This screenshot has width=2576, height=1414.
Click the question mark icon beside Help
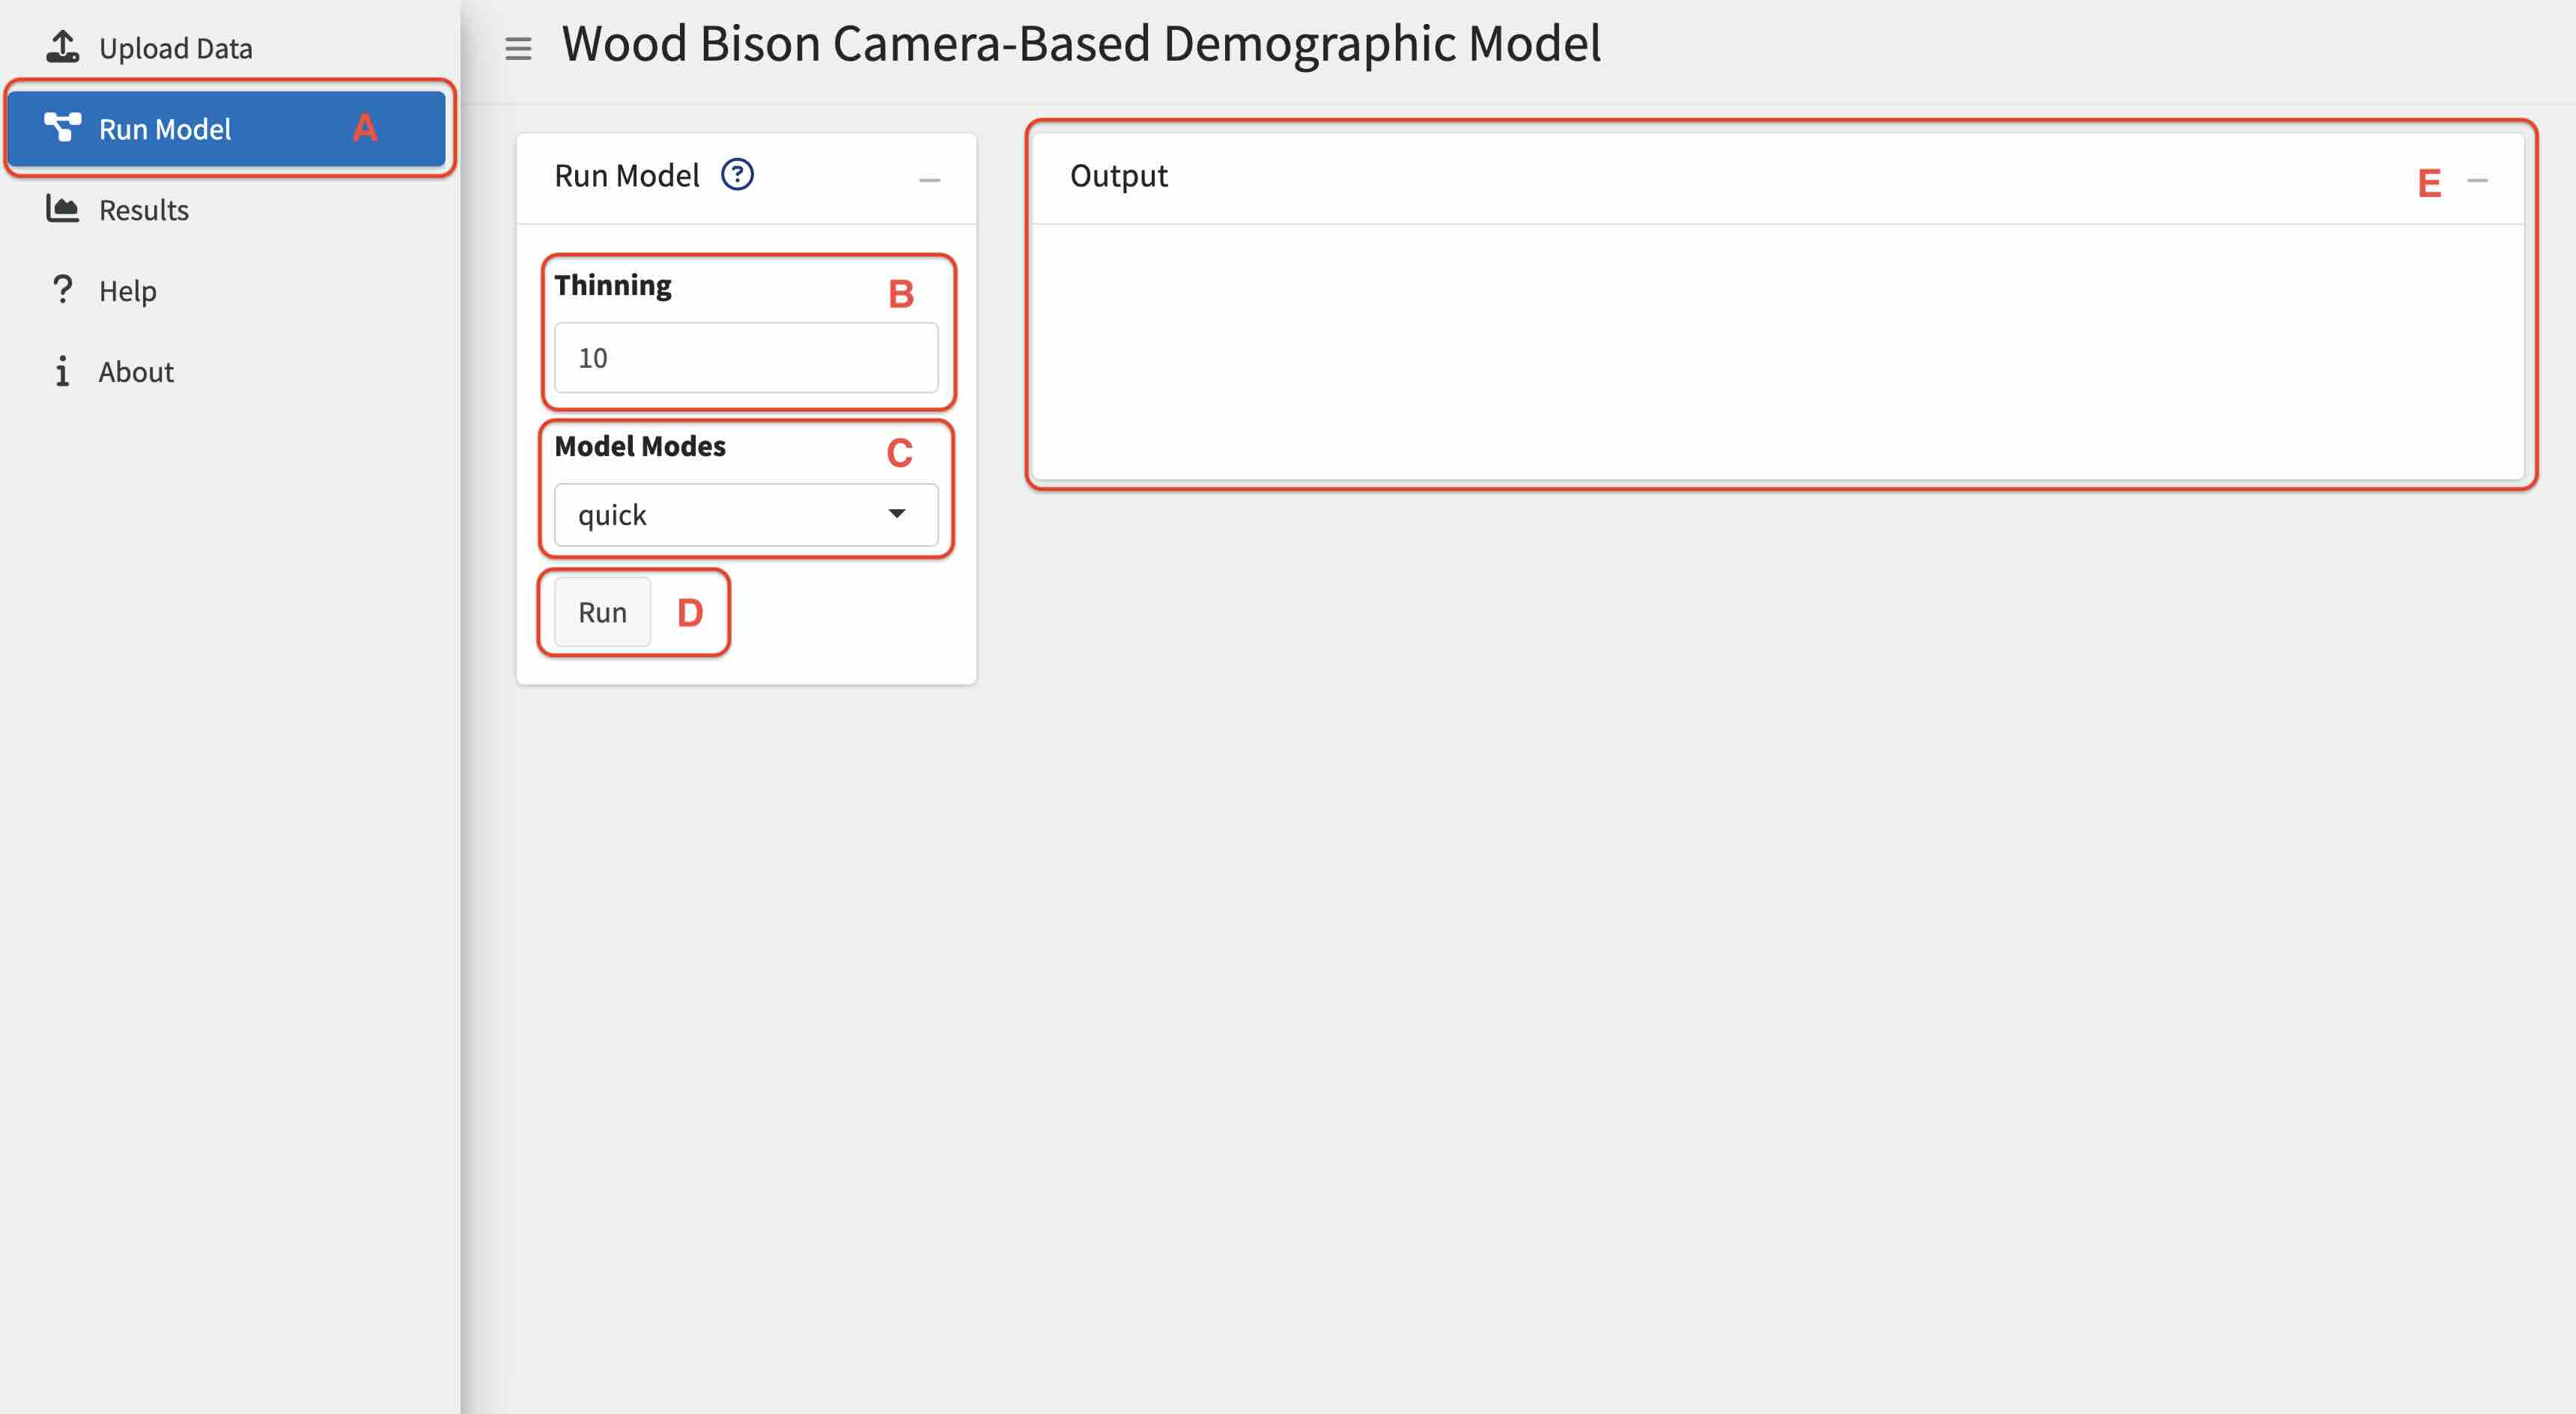62,289
